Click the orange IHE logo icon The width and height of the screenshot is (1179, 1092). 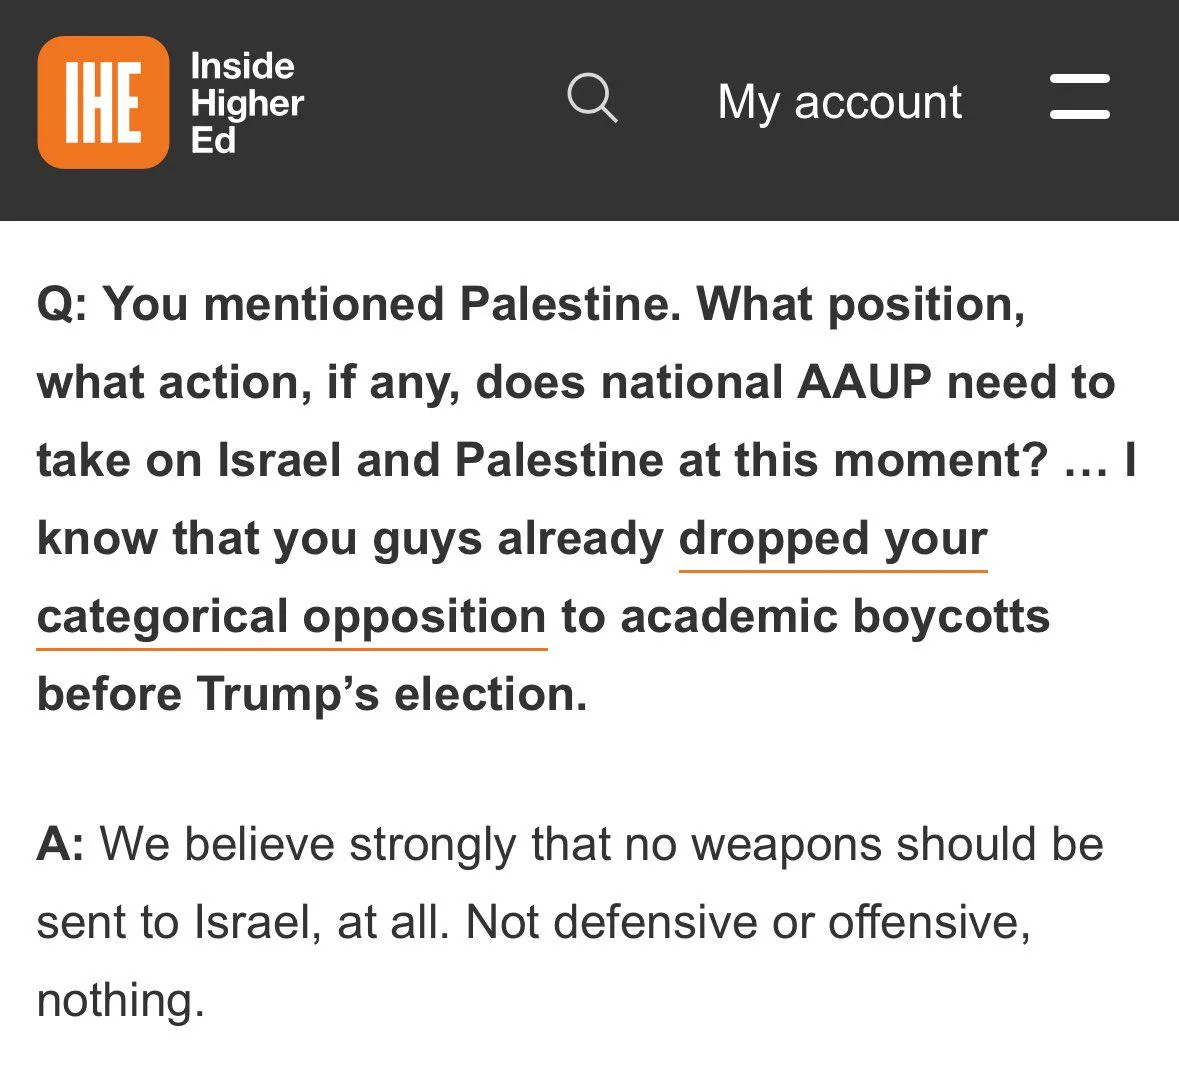103,102
